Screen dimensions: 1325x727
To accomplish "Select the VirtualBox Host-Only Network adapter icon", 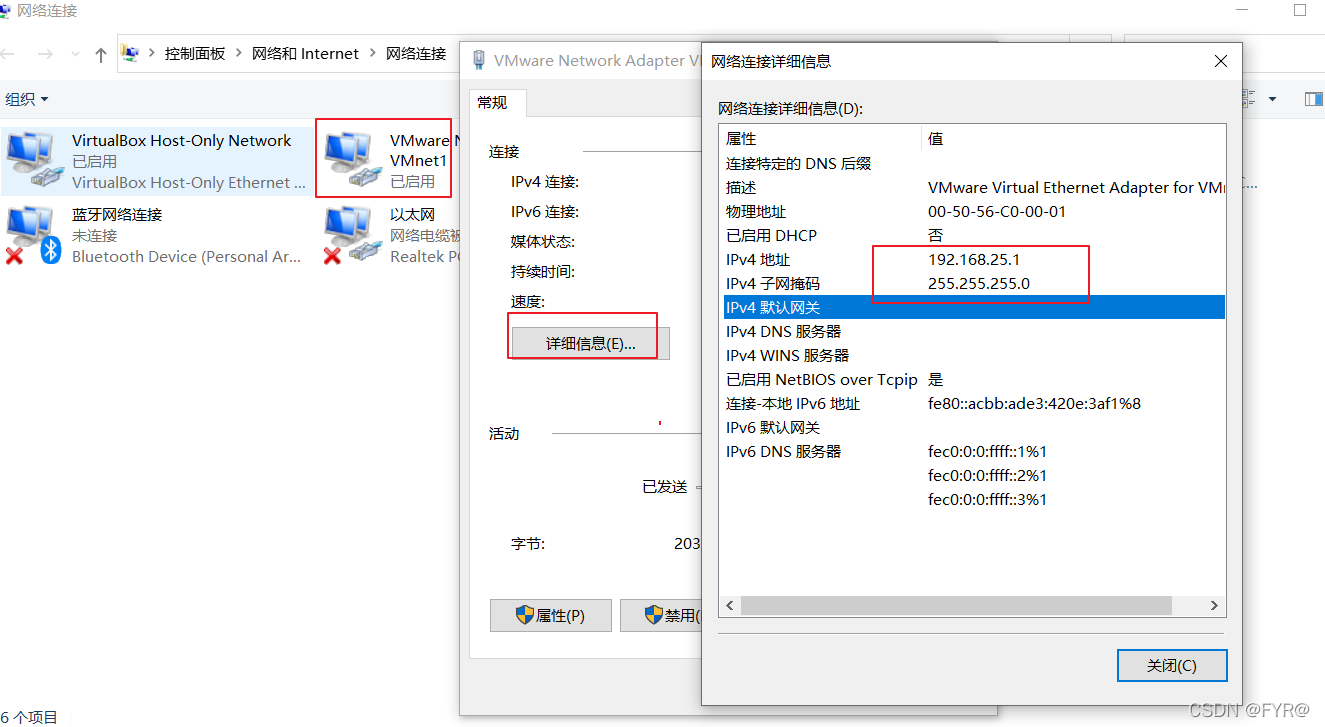I will click(32, 160).
